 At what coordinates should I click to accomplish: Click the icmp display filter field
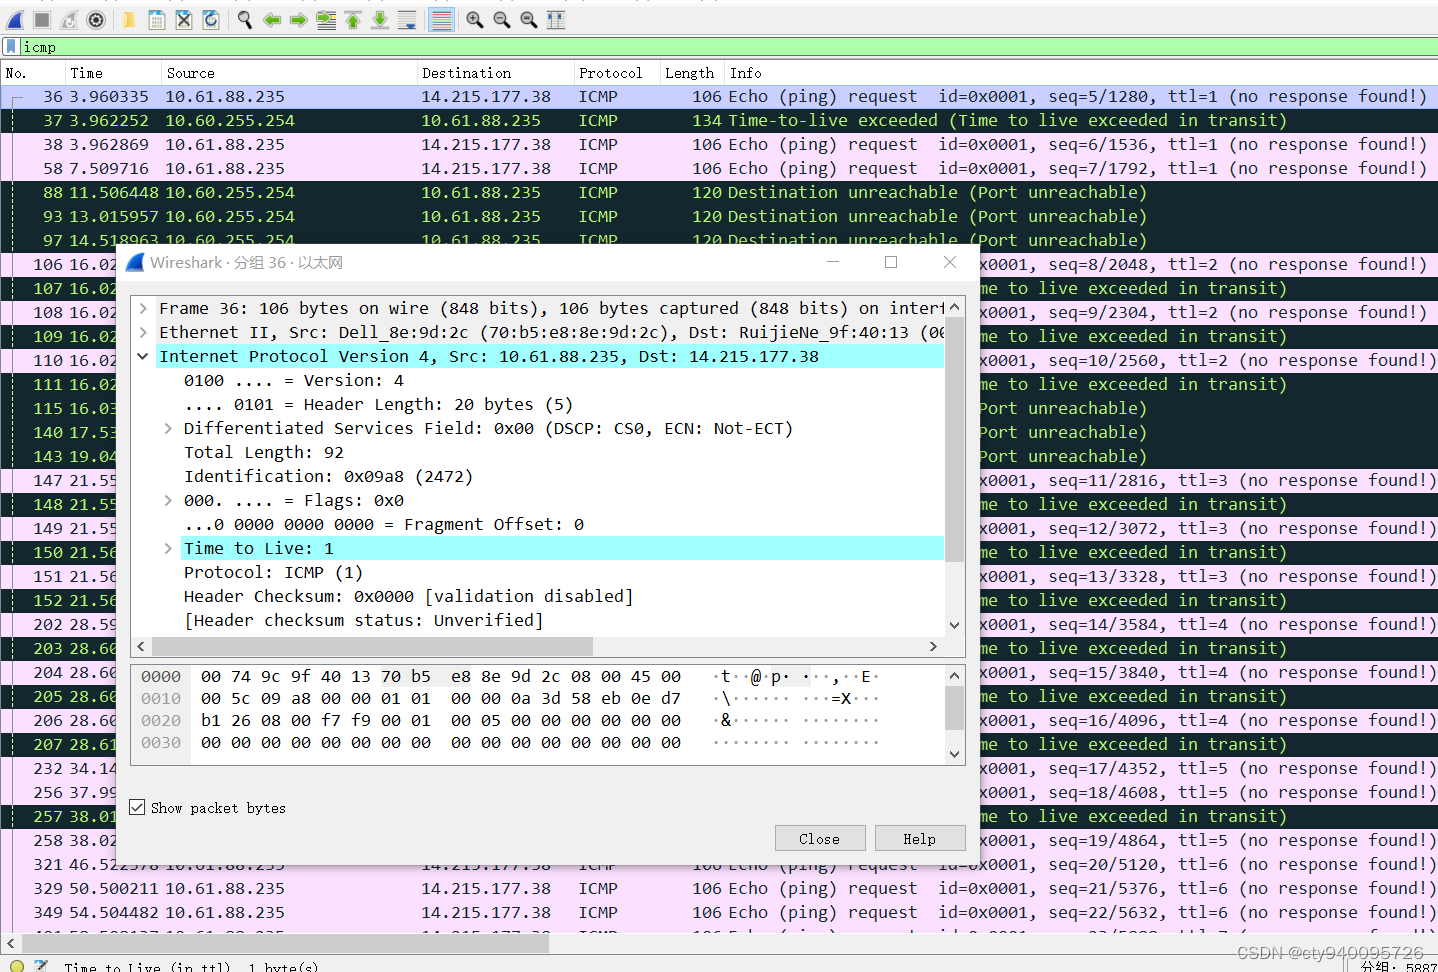pyautogui.click(x=729, y=47)
